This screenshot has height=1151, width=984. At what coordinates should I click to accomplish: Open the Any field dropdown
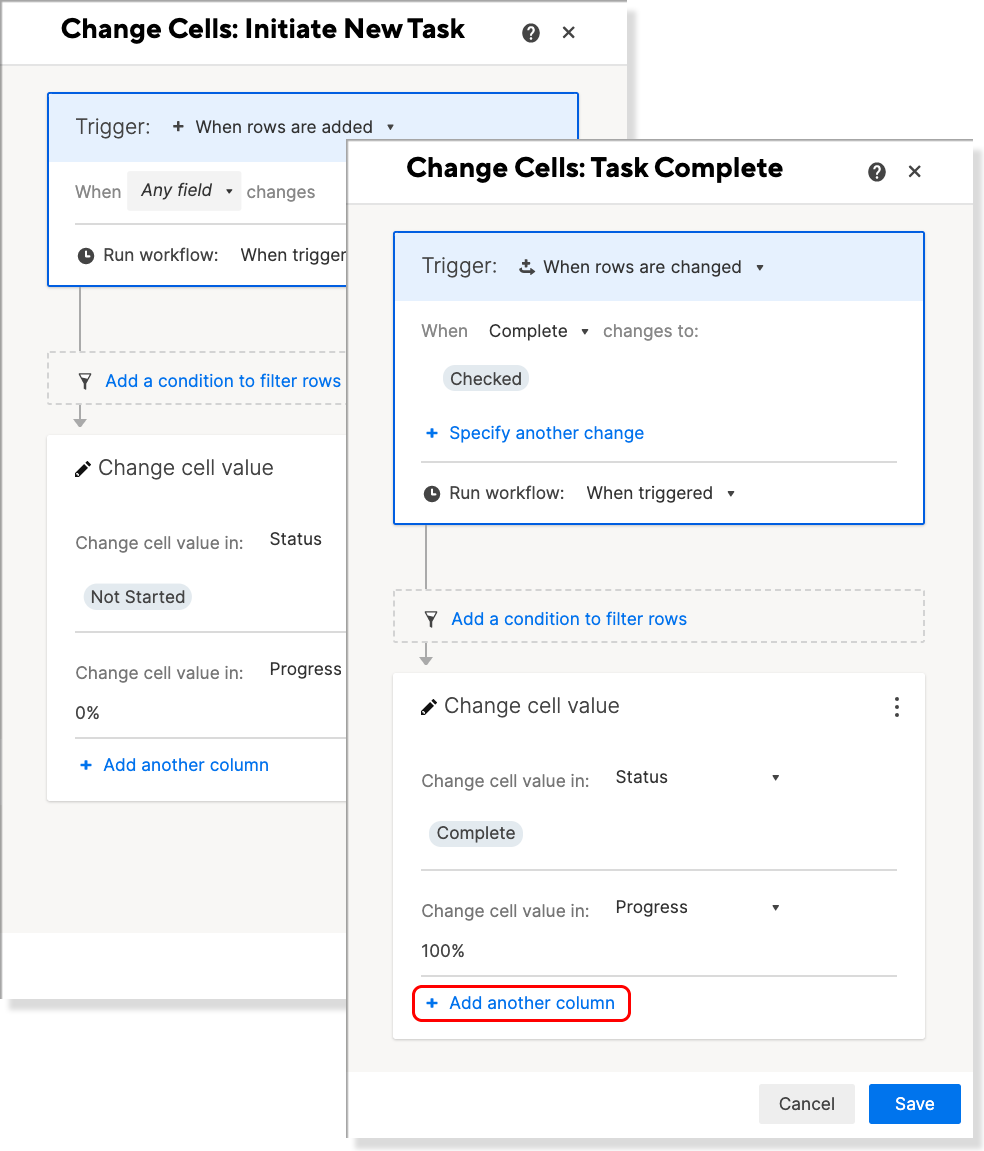point(184,191)
